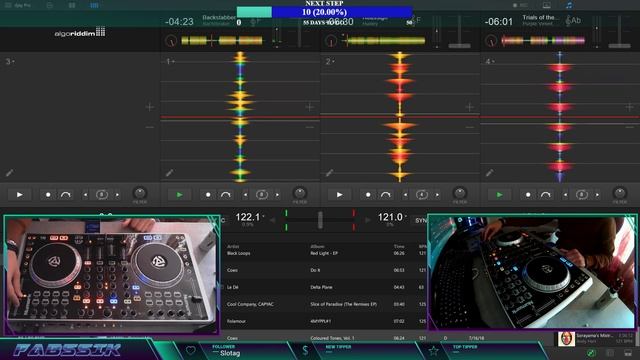This screenshot has width=640, height=360.
Task: Halve the loop length on deck 1
Action: (x=245, y=195)
